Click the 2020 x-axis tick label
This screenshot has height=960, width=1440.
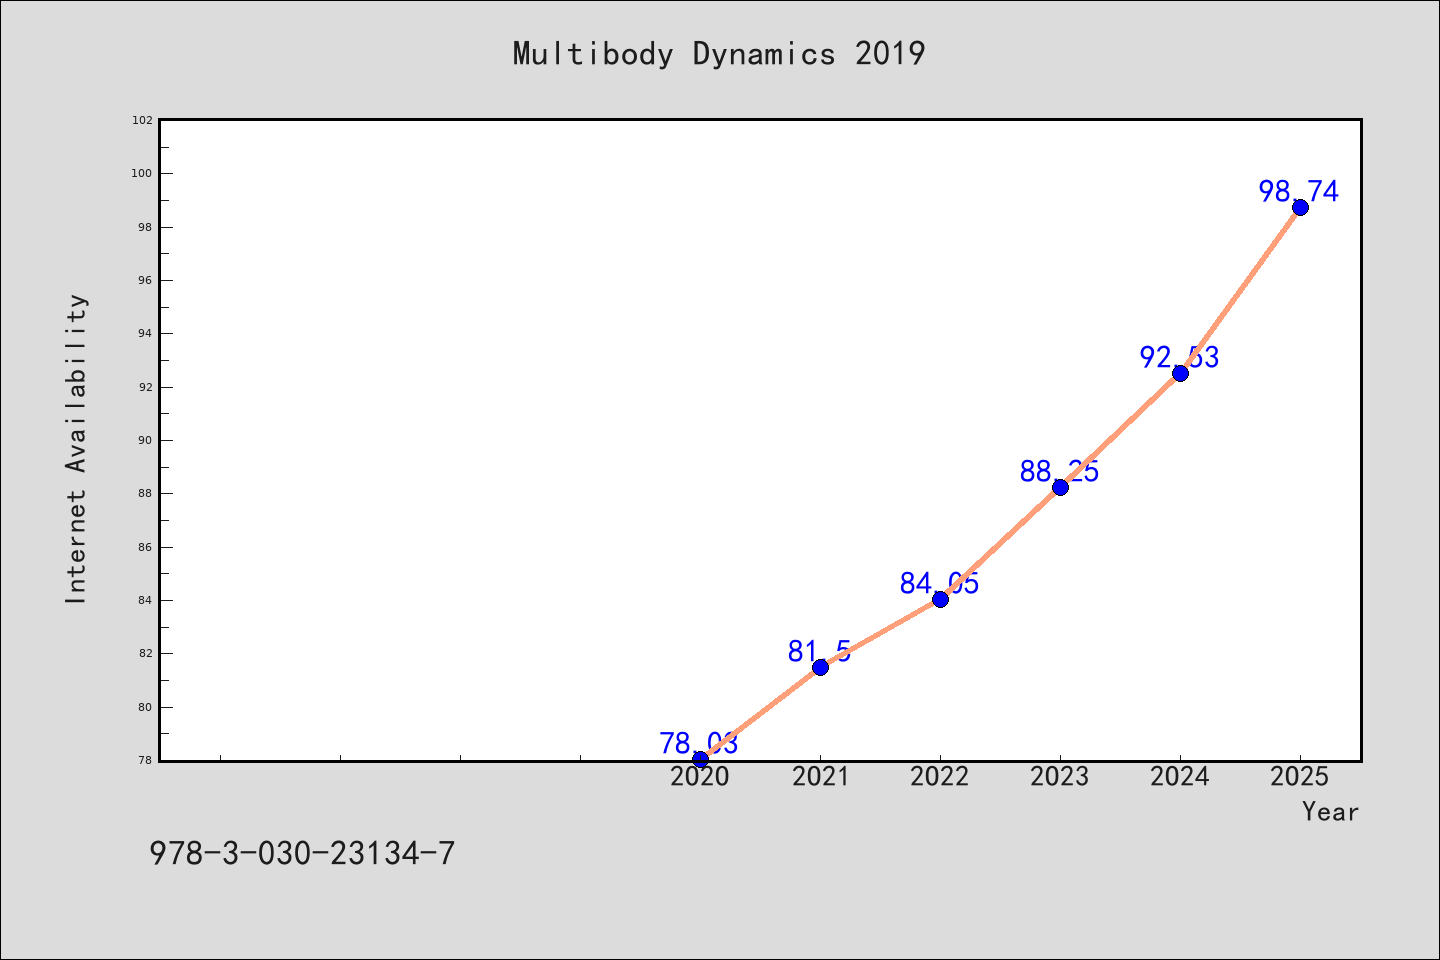tap(700, 777)
